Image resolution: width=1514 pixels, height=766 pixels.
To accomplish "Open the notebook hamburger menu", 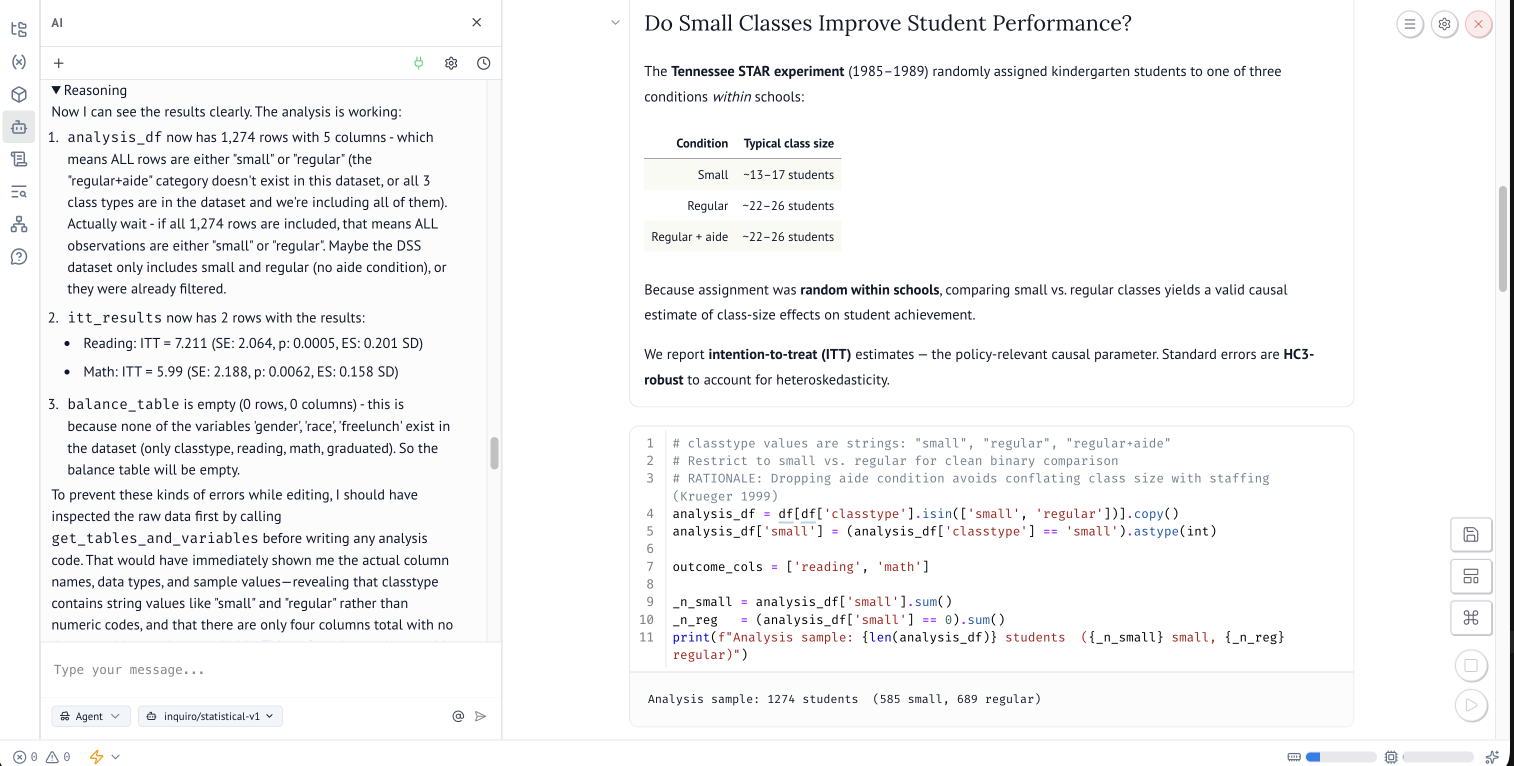I will pyautogui.click(x=1410, y=25).
